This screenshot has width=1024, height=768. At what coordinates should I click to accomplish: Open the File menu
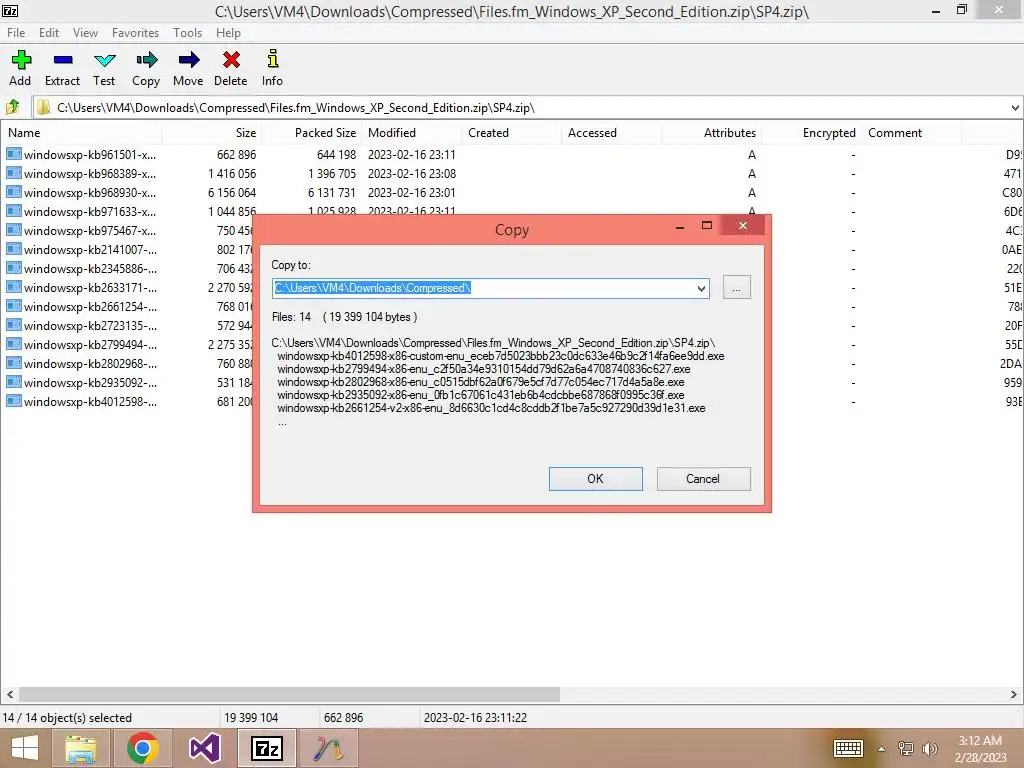(16, 33)
